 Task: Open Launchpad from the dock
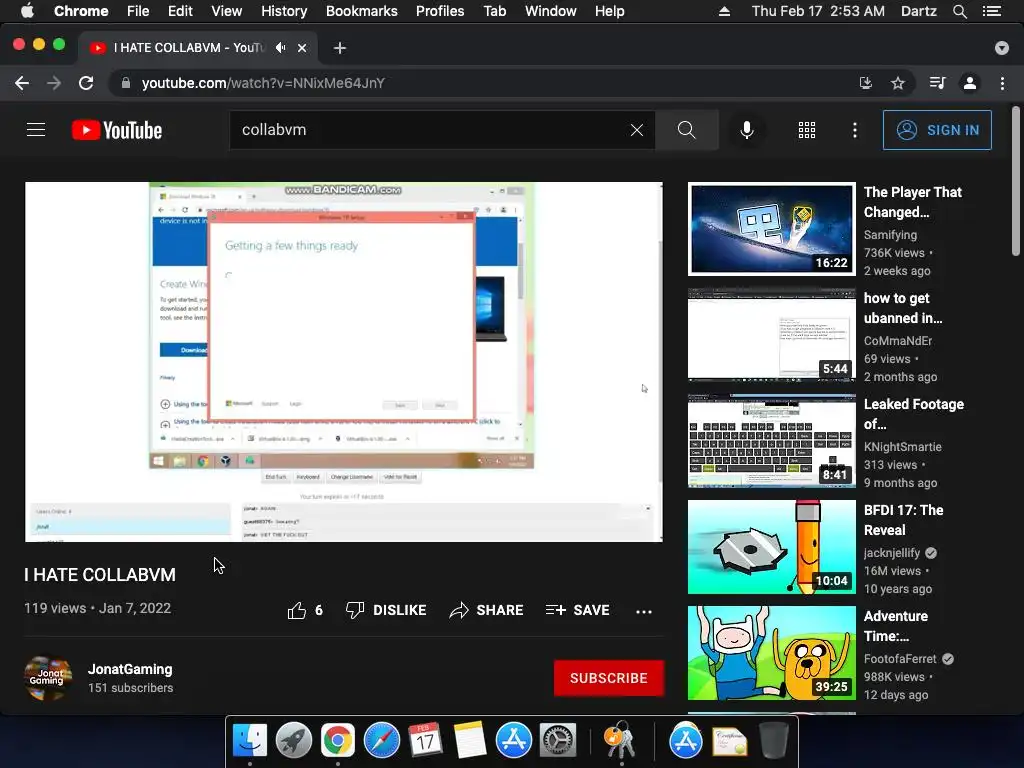[294, 741]
